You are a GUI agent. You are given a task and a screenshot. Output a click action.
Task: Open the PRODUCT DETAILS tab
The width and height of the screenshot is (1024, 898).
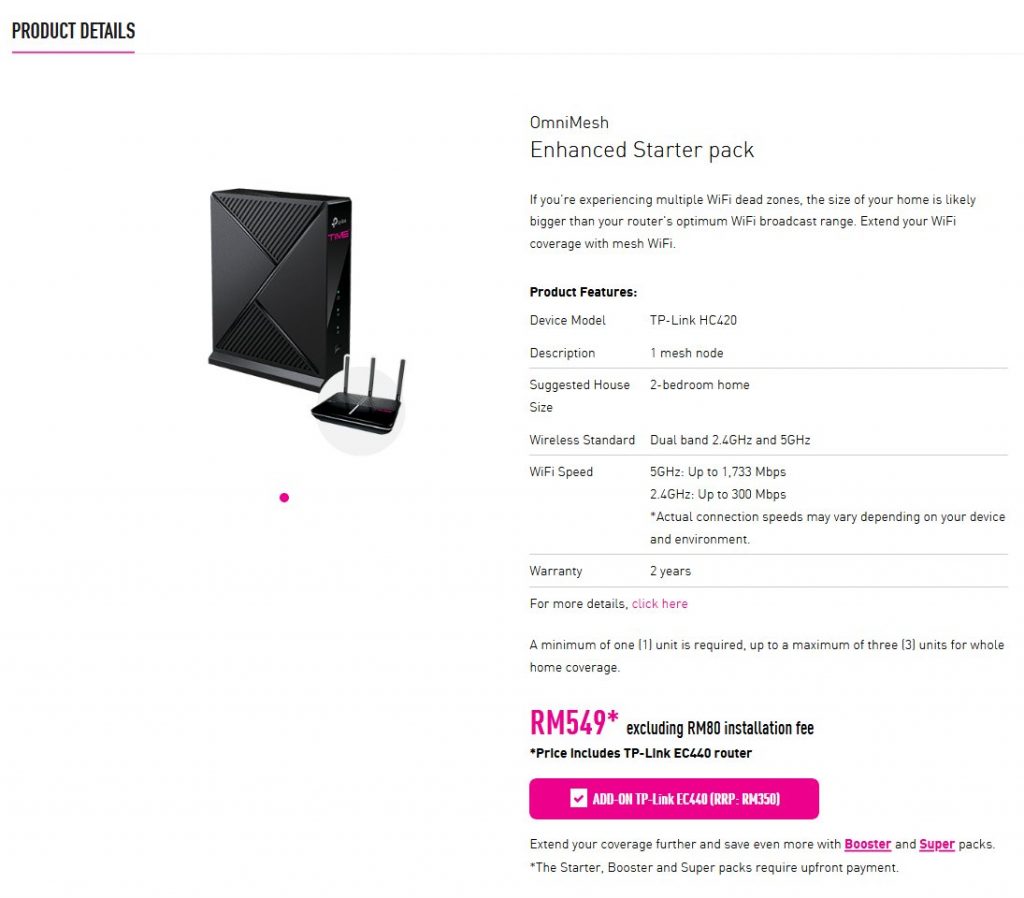click(x=73, y=31)
